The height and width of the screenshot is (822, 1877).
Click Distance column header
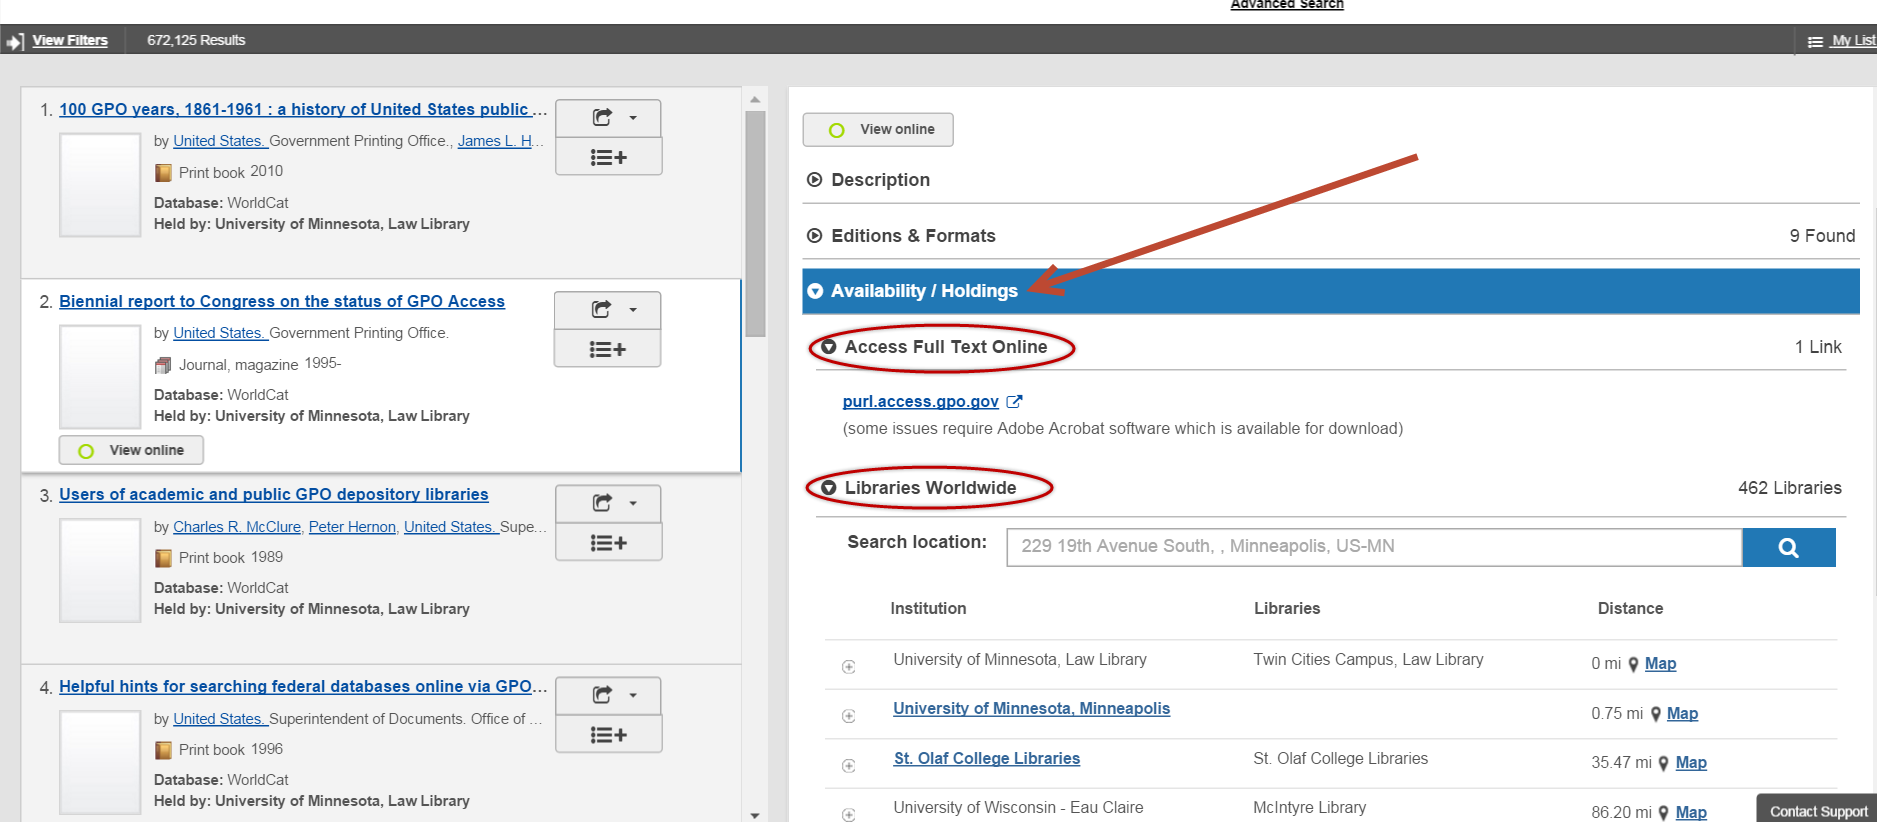point(1630,608)
